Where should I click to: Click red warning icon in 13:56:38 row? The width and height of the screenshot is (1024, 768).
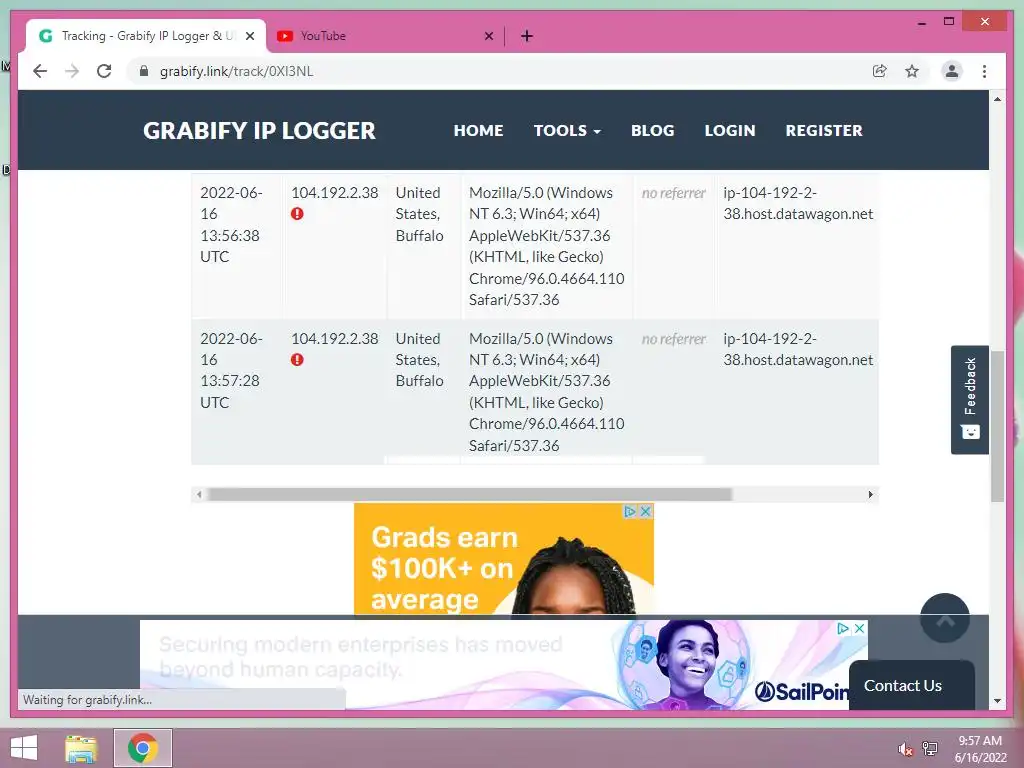(x=297, y=214)
